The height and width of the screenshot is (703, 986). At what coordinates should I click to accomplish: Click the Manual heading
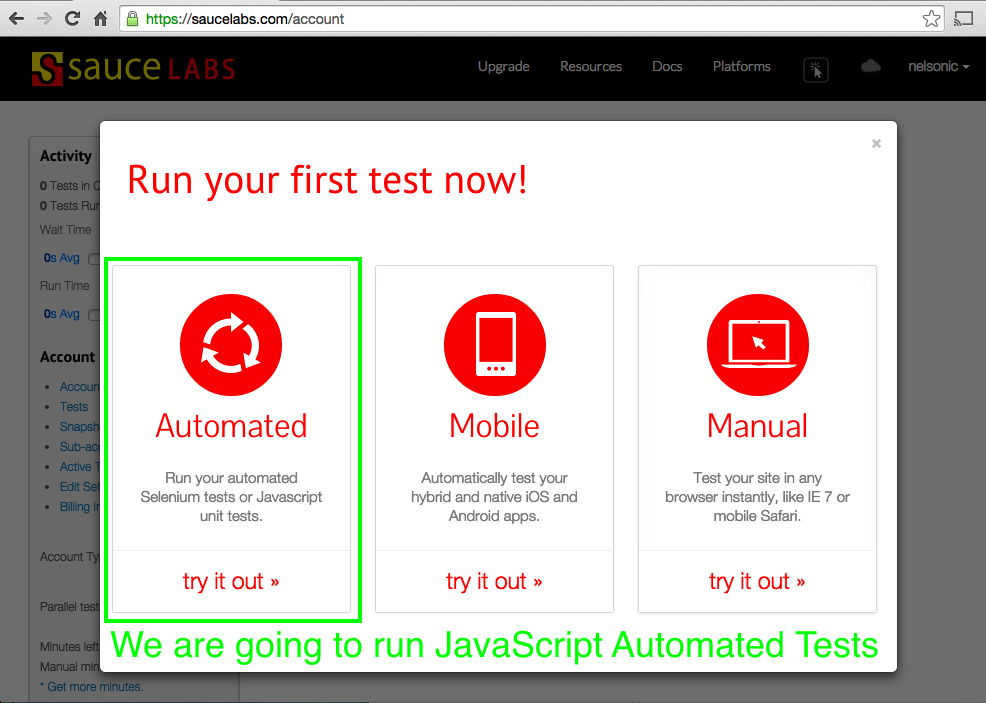[757, 426]
